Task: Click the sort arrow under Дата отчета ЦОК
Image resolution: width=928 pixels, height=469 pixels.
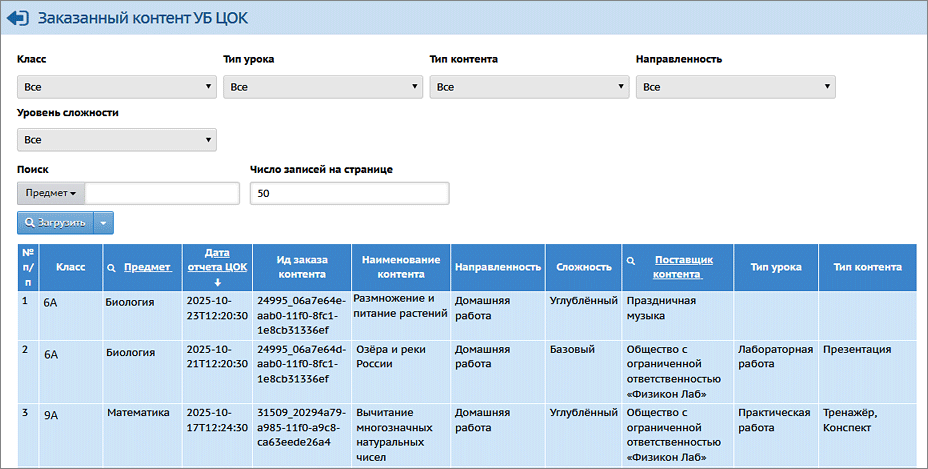Action: [x=218, y=282]
